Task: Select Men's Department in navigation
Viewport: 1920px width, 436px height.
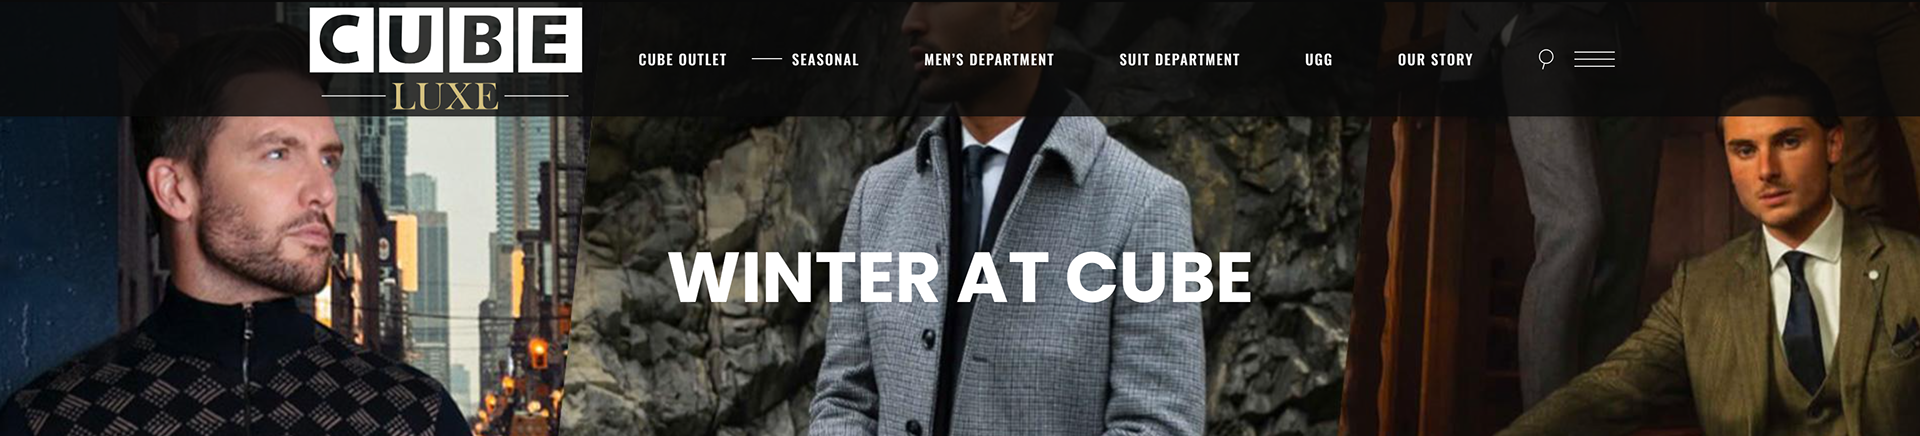Action: [989, 60]
